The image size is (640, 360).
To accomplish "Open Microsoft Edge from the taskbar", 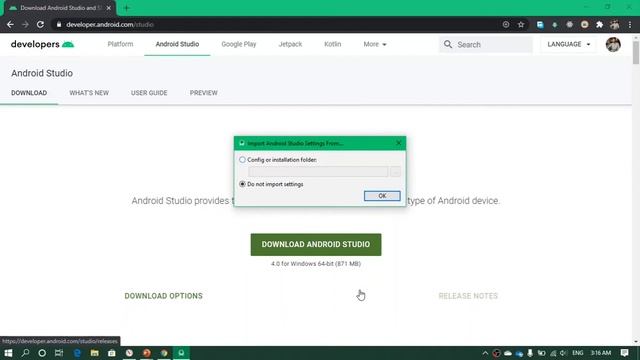I will point(77,353).
